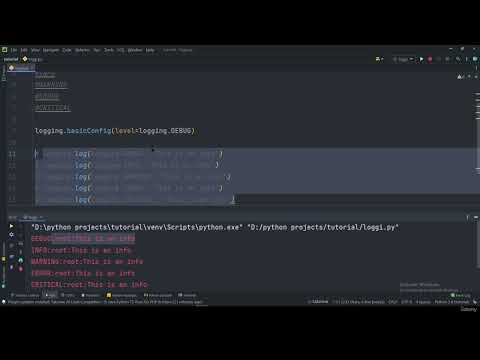The image size is (480, 360).
Task: Open the Edit menu
Action: (x=24, y=50)
